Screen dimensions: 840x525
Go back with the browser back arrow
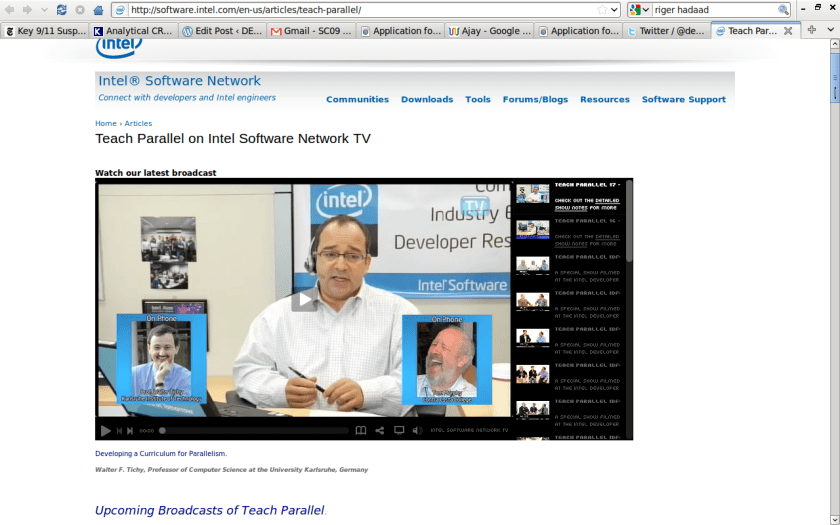(10, 10)
